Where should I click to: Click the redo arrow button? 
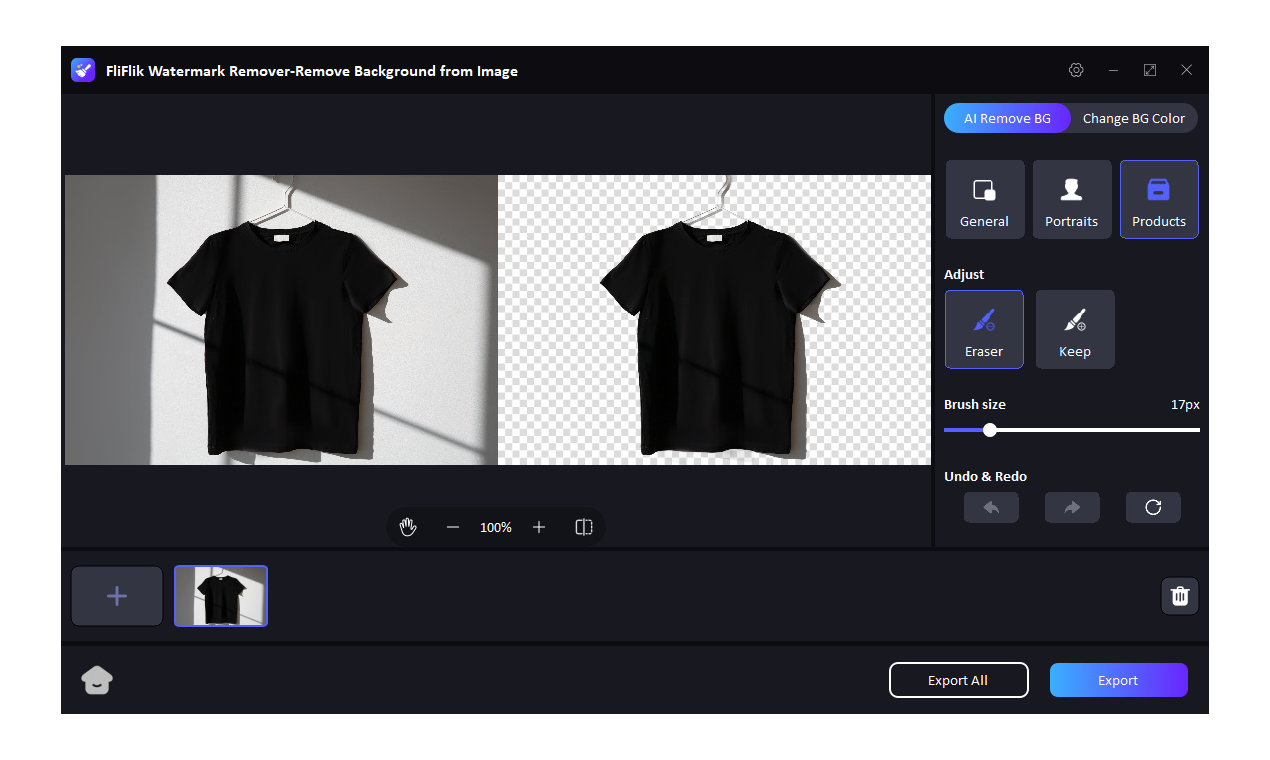[1072, 507]
